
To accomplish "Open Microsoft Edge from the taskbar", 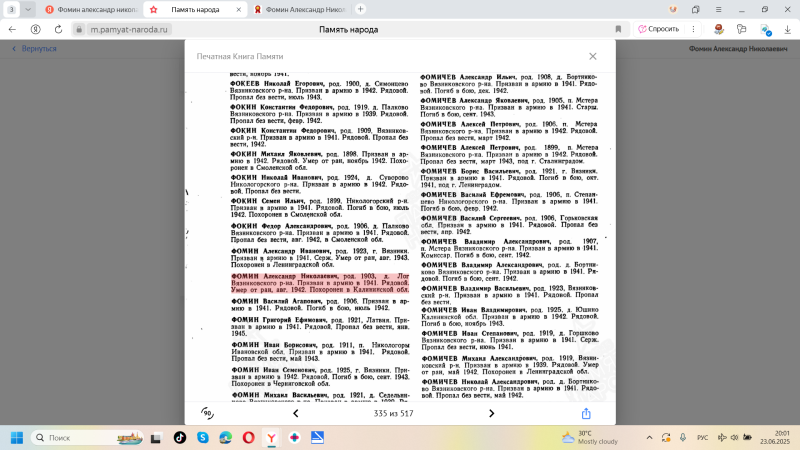I will pyautogui.click(x=226, y=438).
